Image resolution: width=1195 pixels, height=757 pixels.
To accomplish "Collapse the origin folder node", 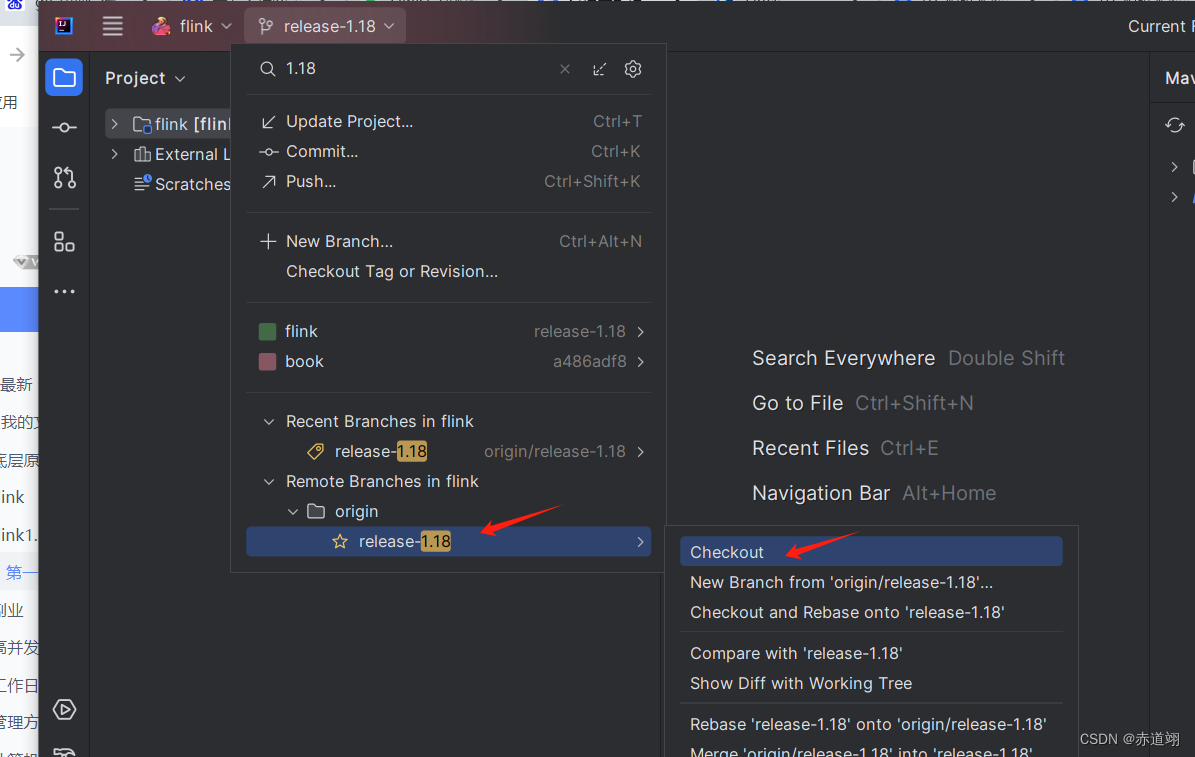I will tap(293, 512).
